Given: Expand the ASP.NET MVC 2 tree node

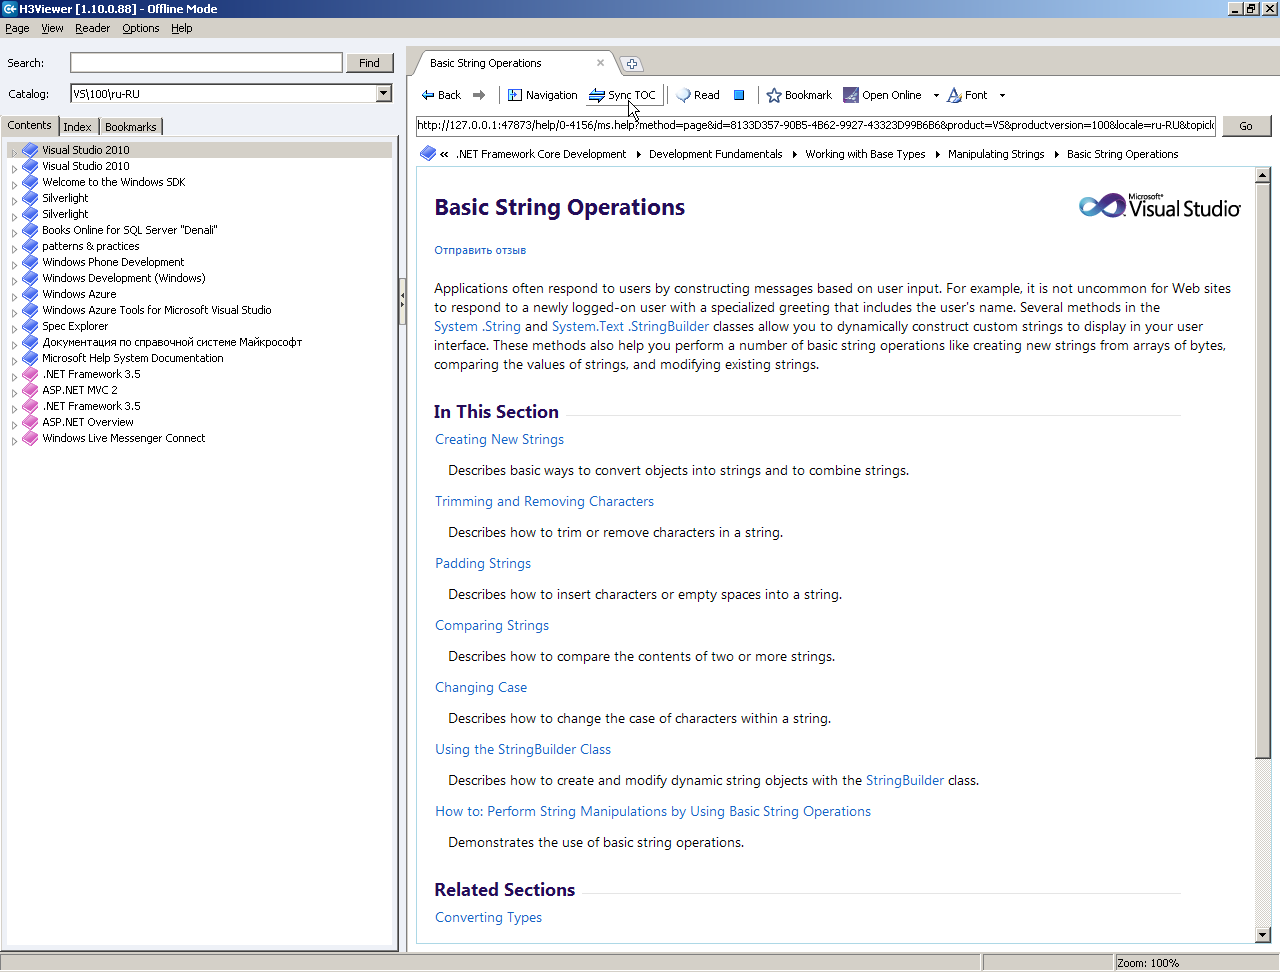Looking at the screenshot, I should [14, 392].
